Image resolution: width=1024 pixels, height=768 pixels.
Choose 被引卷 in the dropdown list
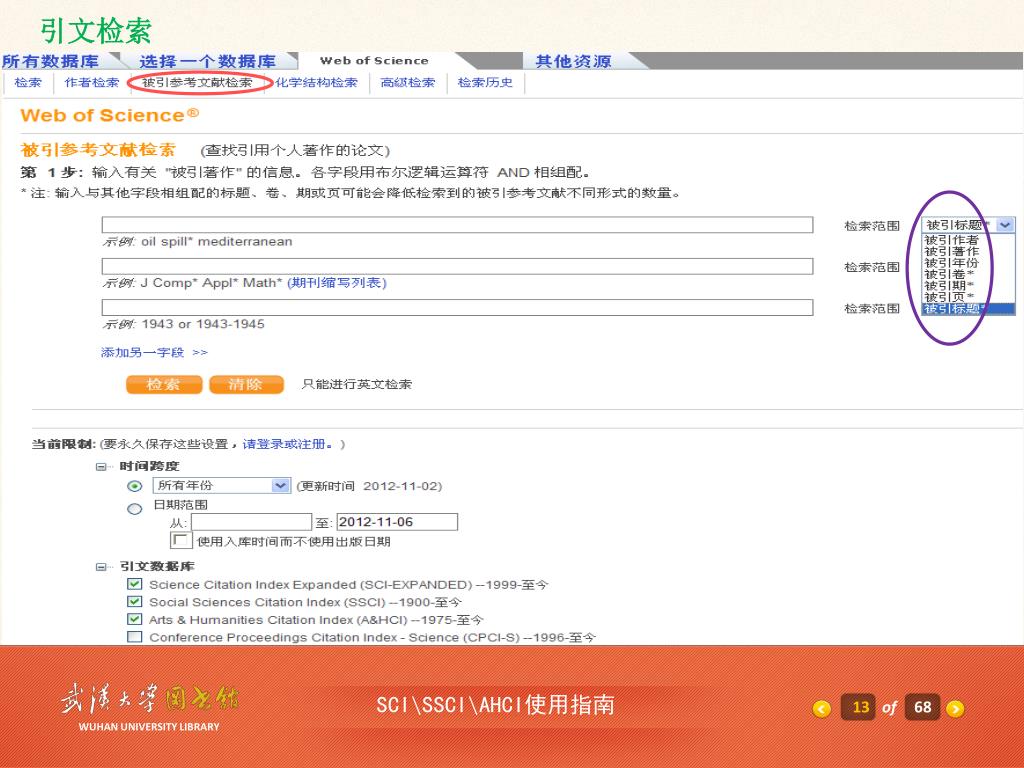[x=949, y=274]
